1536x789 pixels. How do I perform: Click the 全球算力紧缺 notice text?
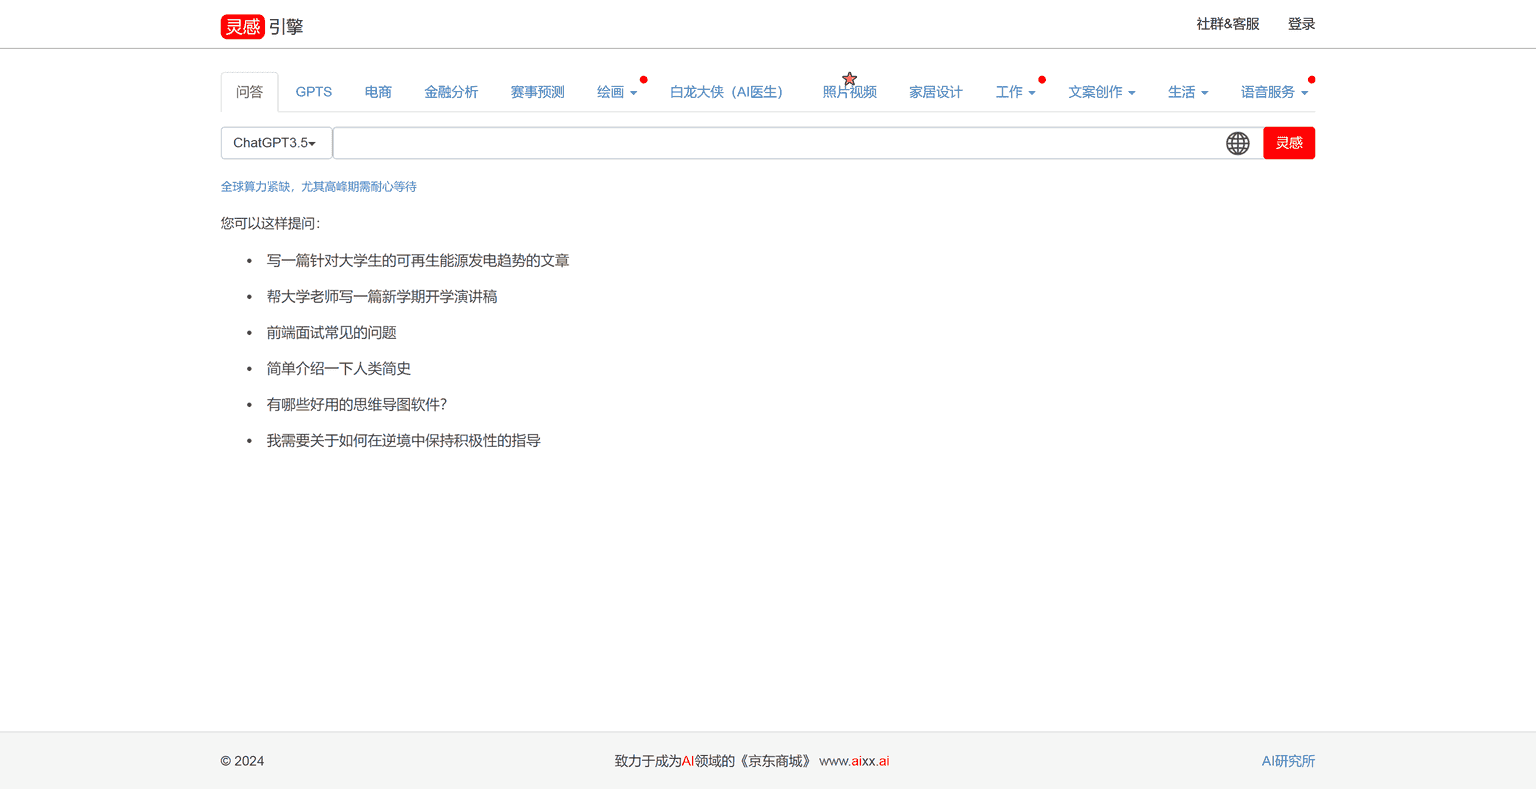319,187
